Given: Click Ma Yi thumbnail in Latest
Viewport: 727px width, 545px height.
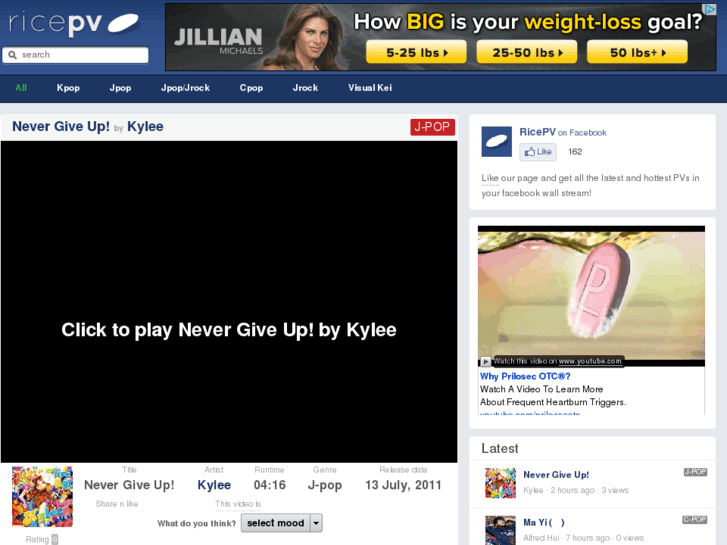Looking at the screenshot, I should point(500,530).
